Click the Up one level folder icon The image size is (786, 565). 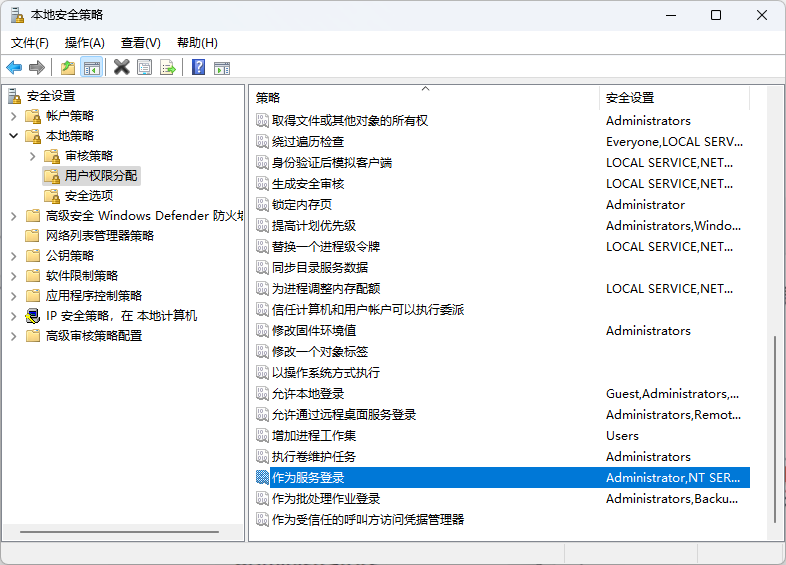[x=68, y=68]
